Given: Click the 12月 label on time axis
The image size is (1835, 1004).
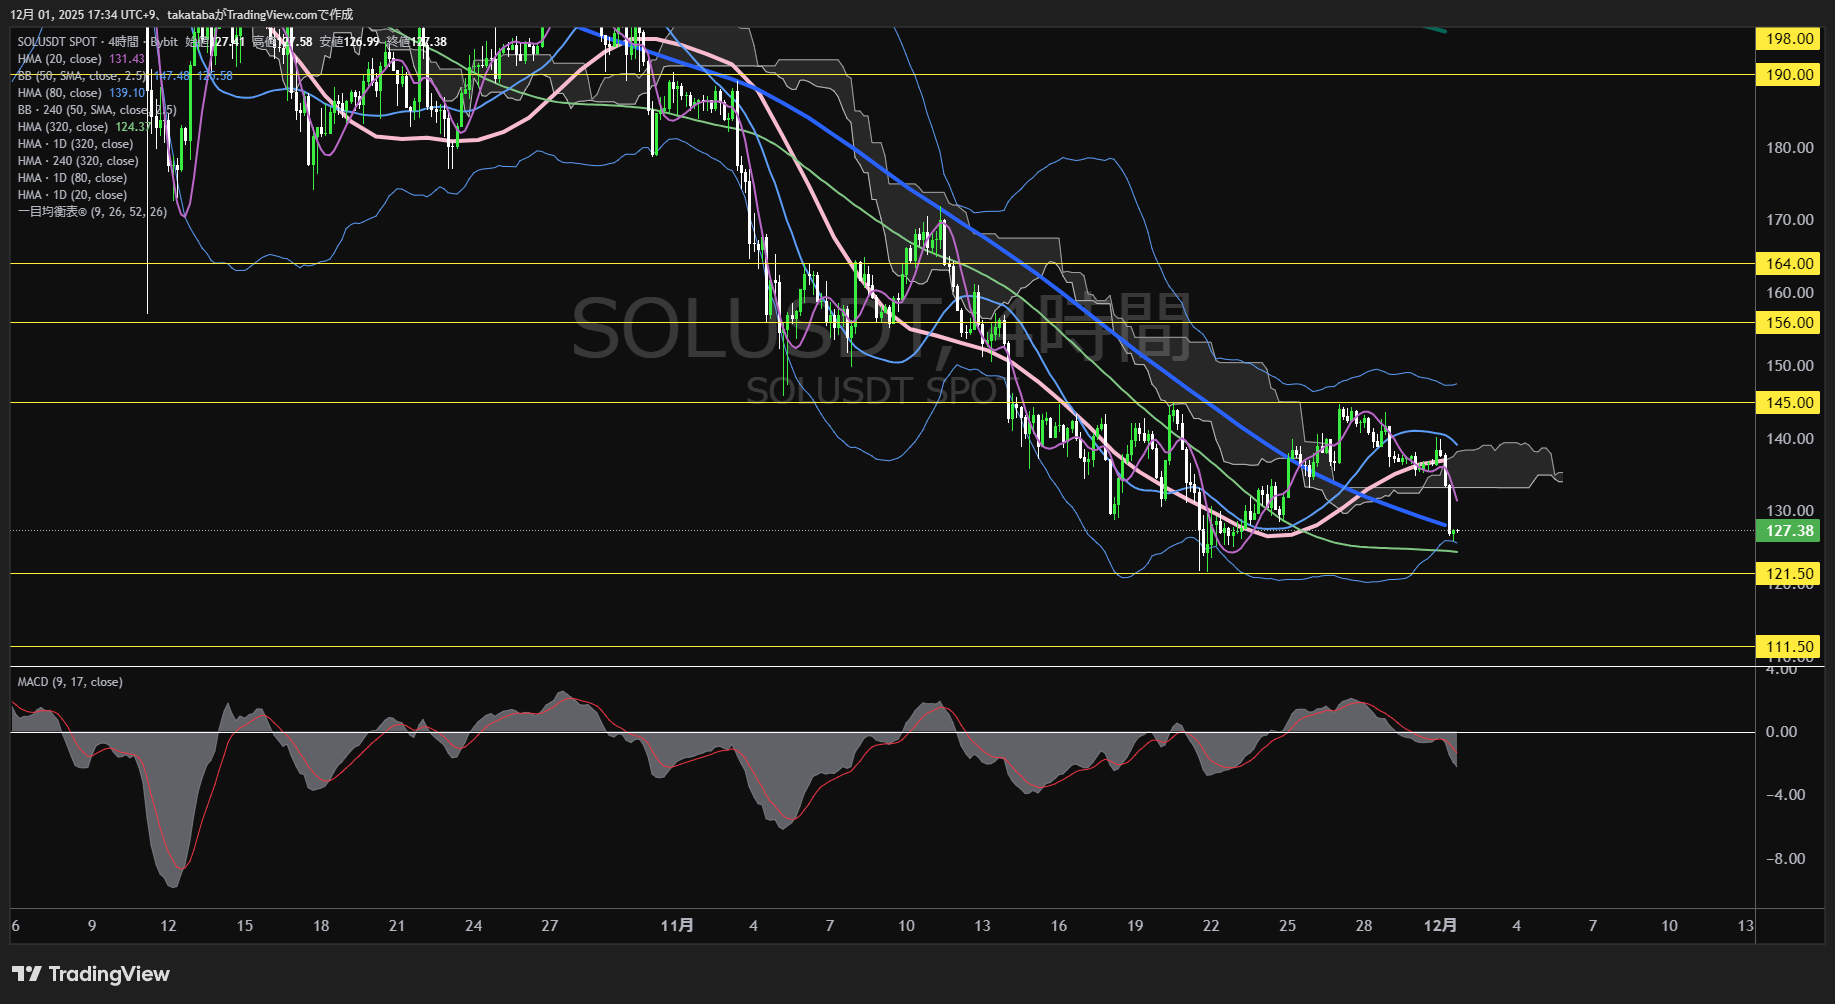Looking at the screenshot, I should [x=1440, y=926].
